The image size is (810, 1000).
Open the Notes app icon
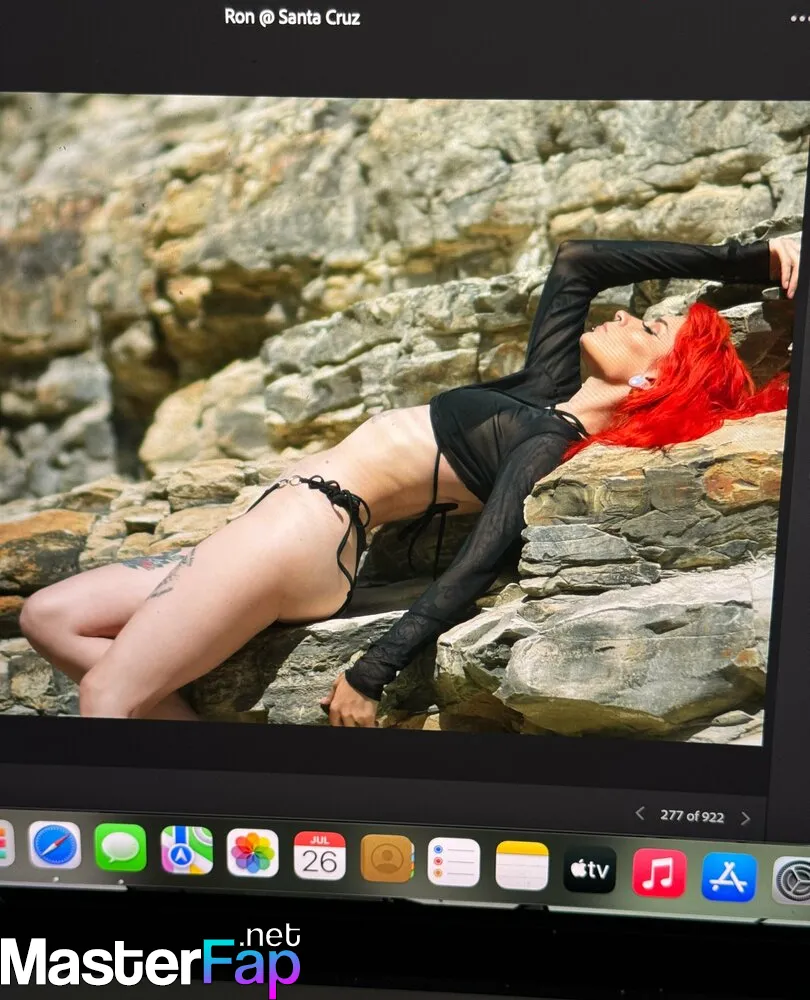pos(522,865)
